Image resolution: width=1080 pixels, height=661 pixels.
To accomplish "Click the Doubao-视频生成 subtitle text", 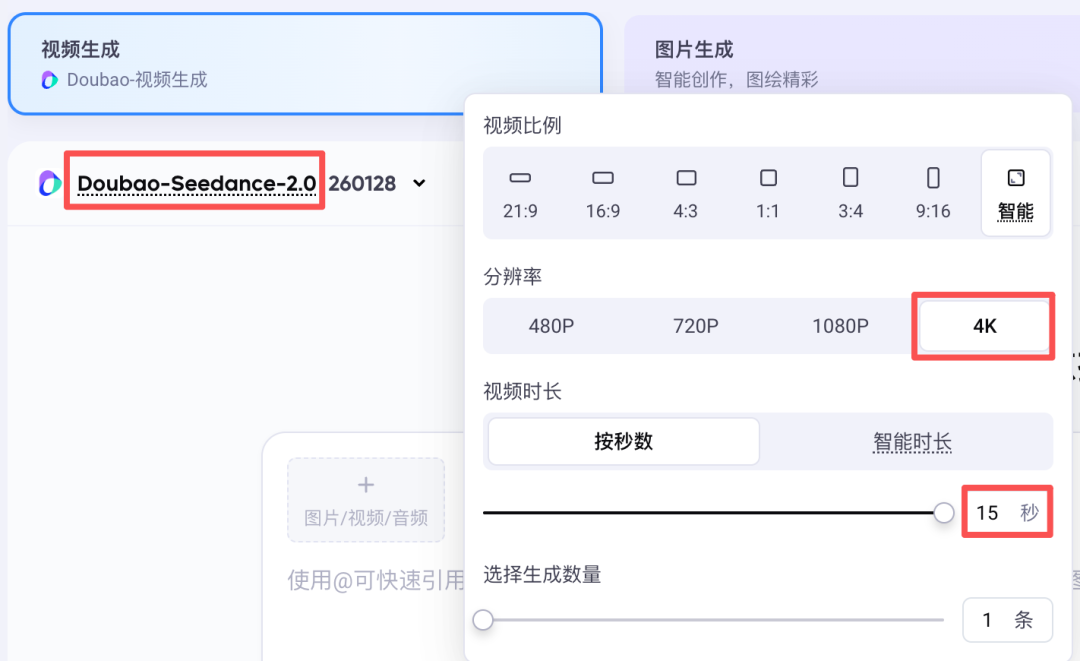I will tap(137, 80).
